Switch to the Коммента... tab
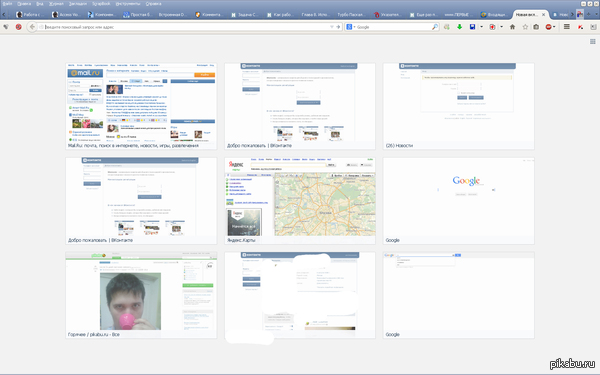Image resolution: width=600 pixels, height=375 pixels. (209, 15)
